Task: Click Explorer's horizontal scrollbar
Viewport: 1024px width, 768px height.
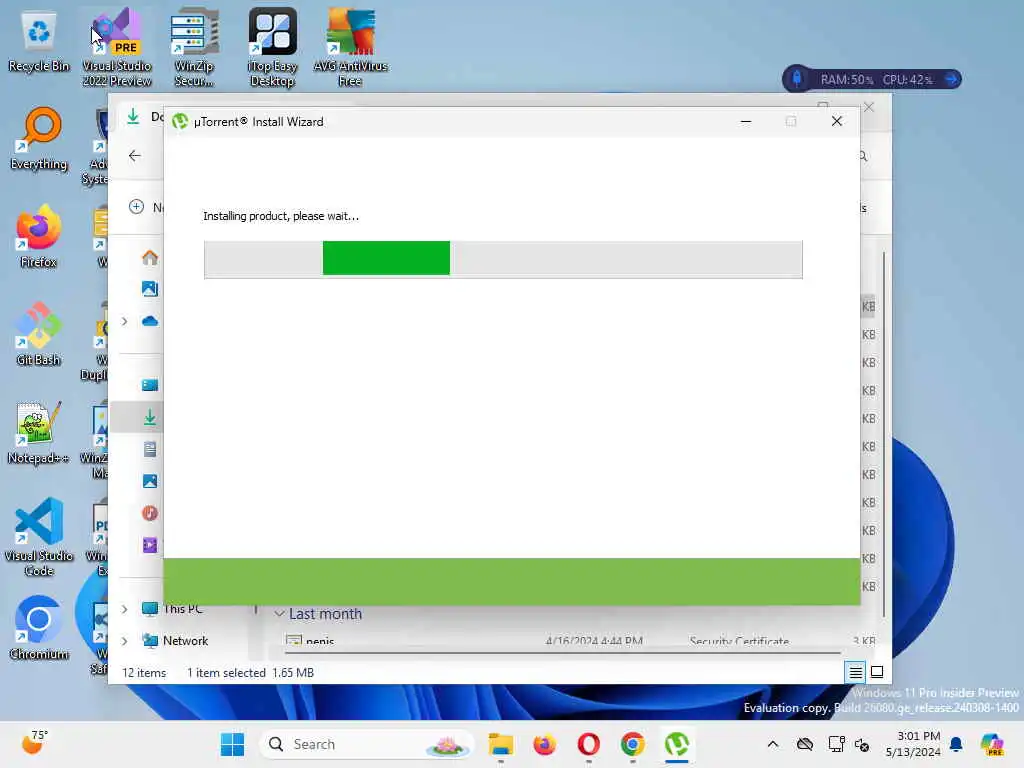Action: [562, 652]
